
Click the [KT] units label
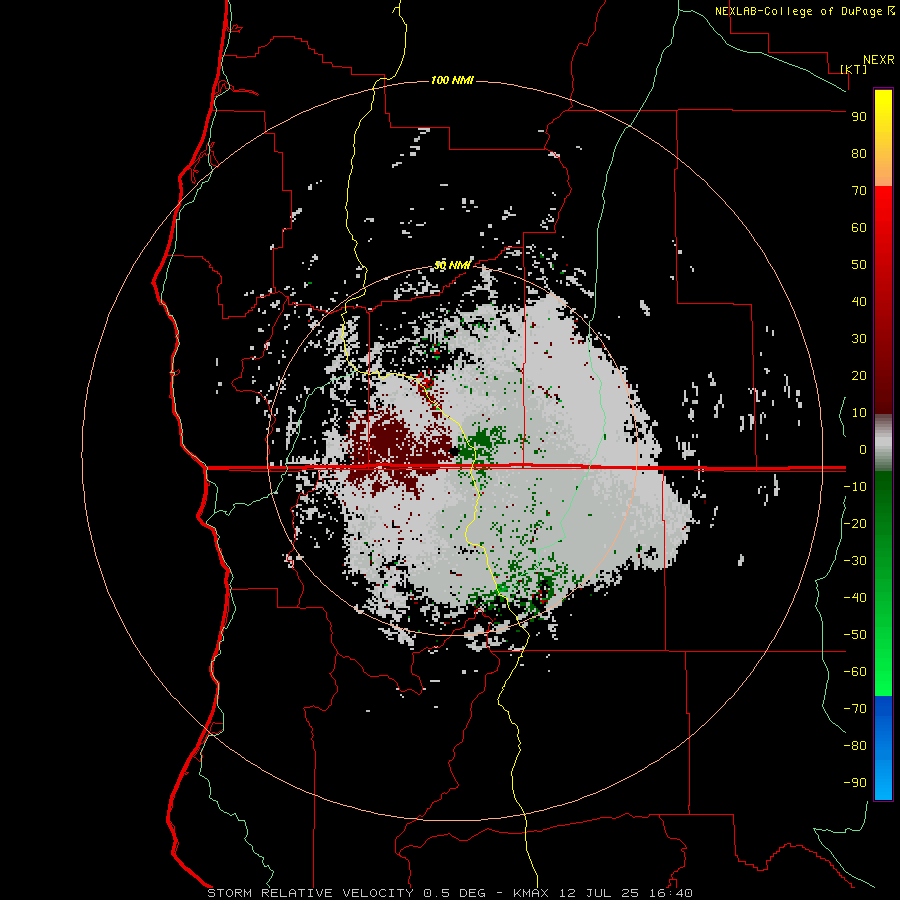coord(854,69)
